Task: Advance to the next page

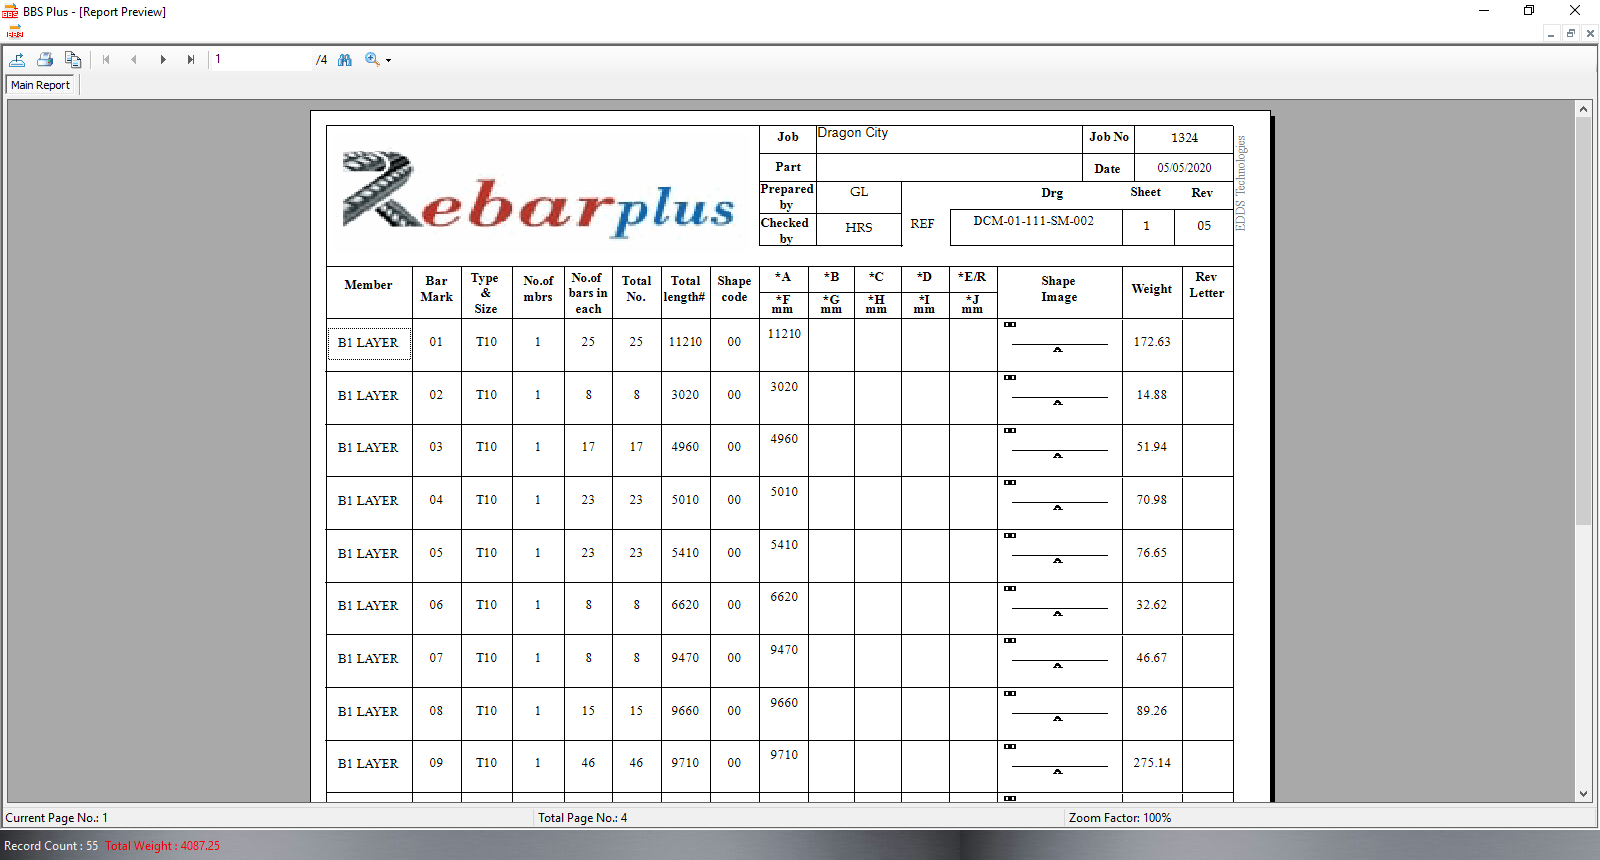Action: [x=163, y=60]
